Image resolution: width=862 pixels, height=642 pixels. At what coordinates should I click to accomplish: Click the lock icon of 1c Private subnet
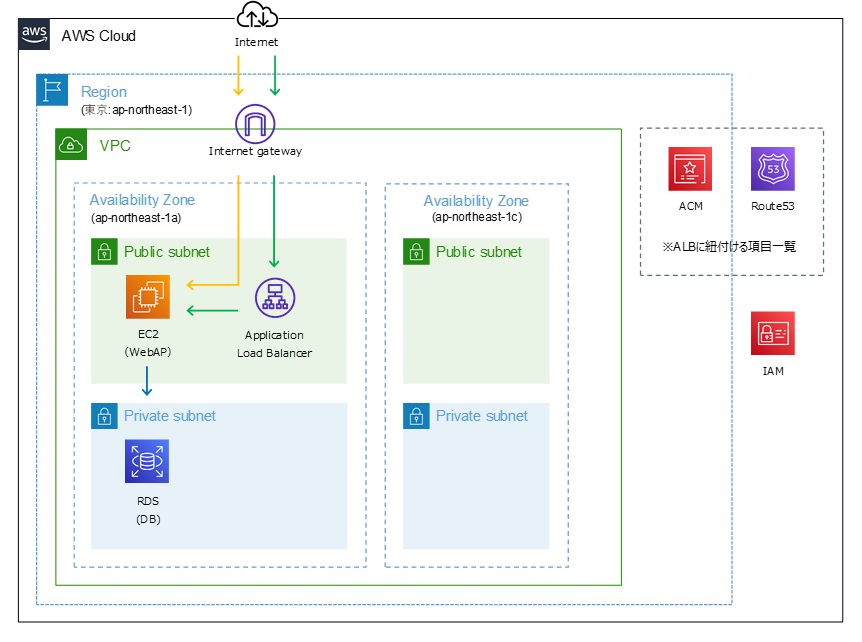[416, 416]
